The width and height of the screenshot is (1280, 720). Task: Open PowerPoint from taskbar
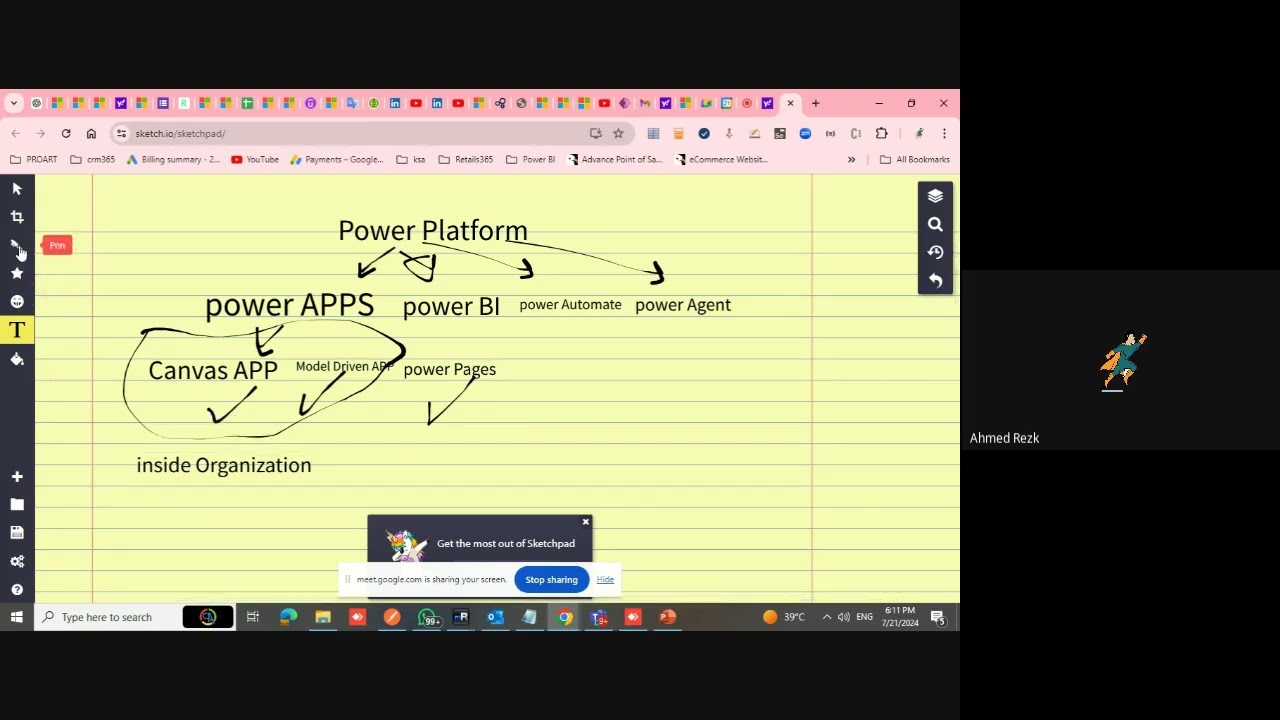tap(667, 617)
